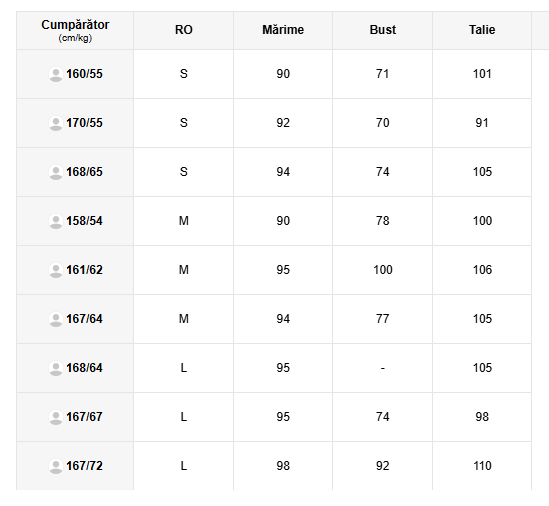Select the user avatar next to 168/65
Image resolution: width=549 pixels, height=506 pixels.
(x=56, y=172)
